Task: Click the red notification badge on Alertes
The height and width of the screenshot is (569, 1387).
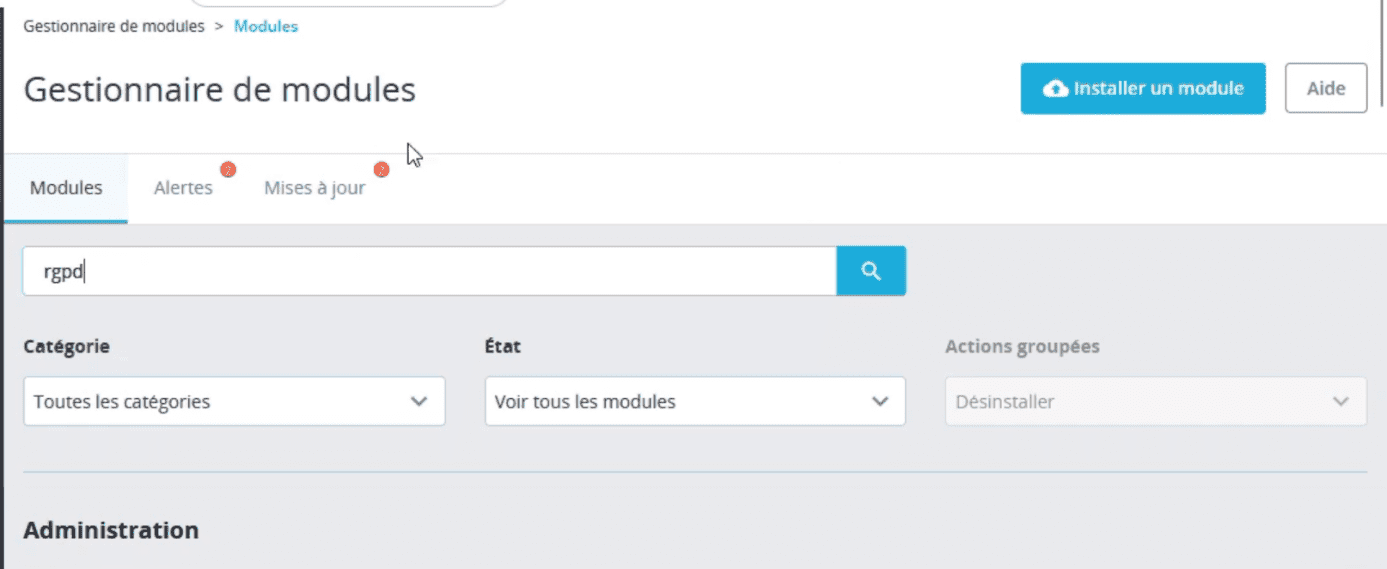Action: click(228, 170)
